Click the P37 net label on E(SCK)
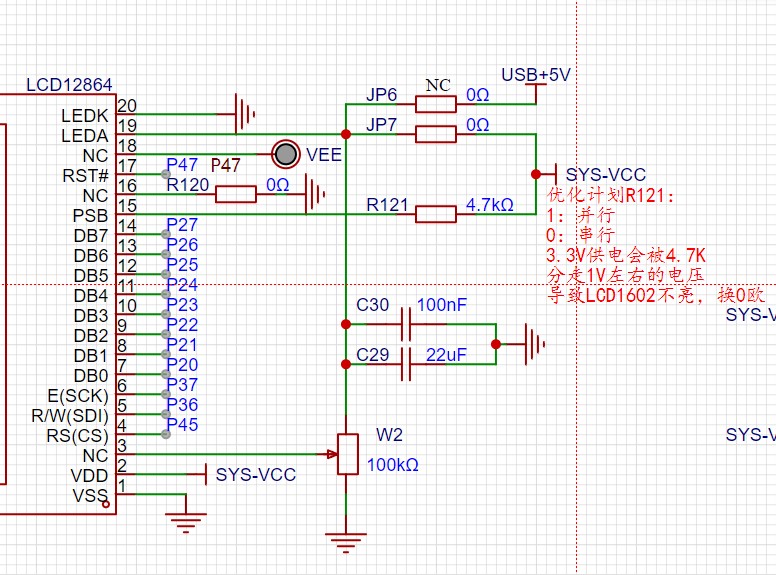 pyautogui.click(x=182, y=384)
